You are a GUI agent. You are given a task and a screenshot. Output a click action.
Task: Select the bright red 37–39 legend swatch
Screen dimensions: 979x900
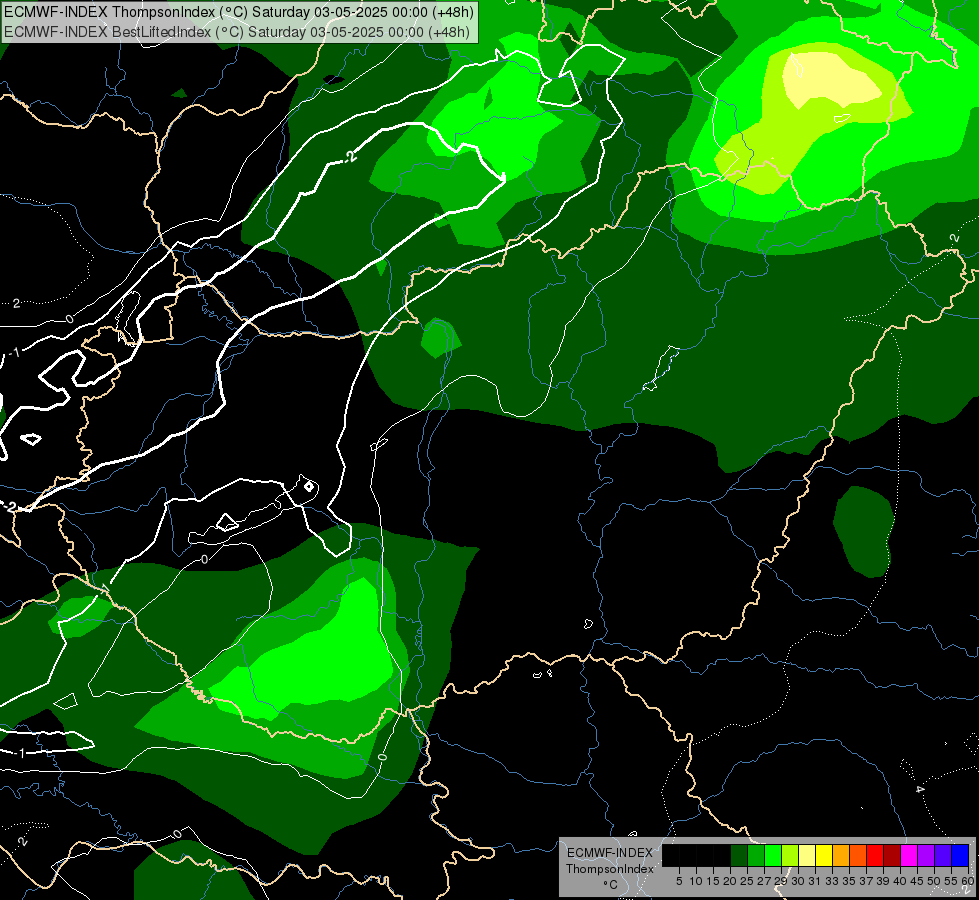(875, 855)
